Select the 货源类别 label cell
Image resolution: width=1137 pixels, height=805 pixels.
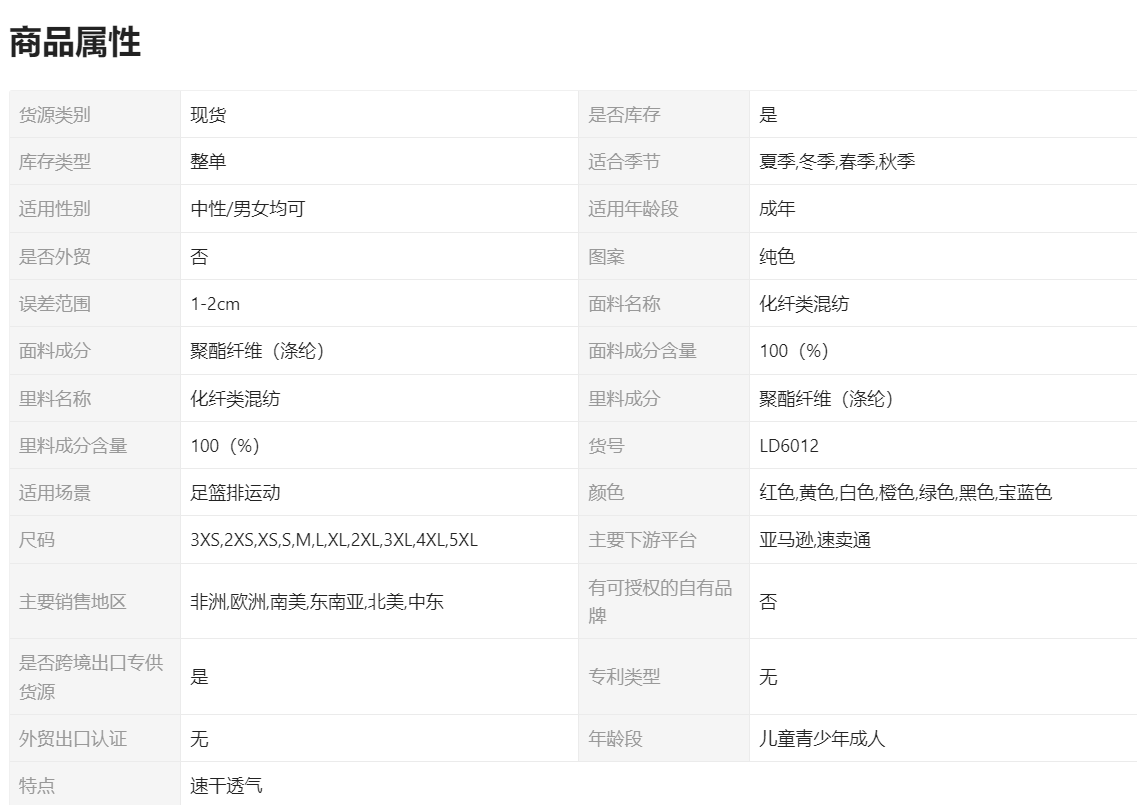pos(55,115)
